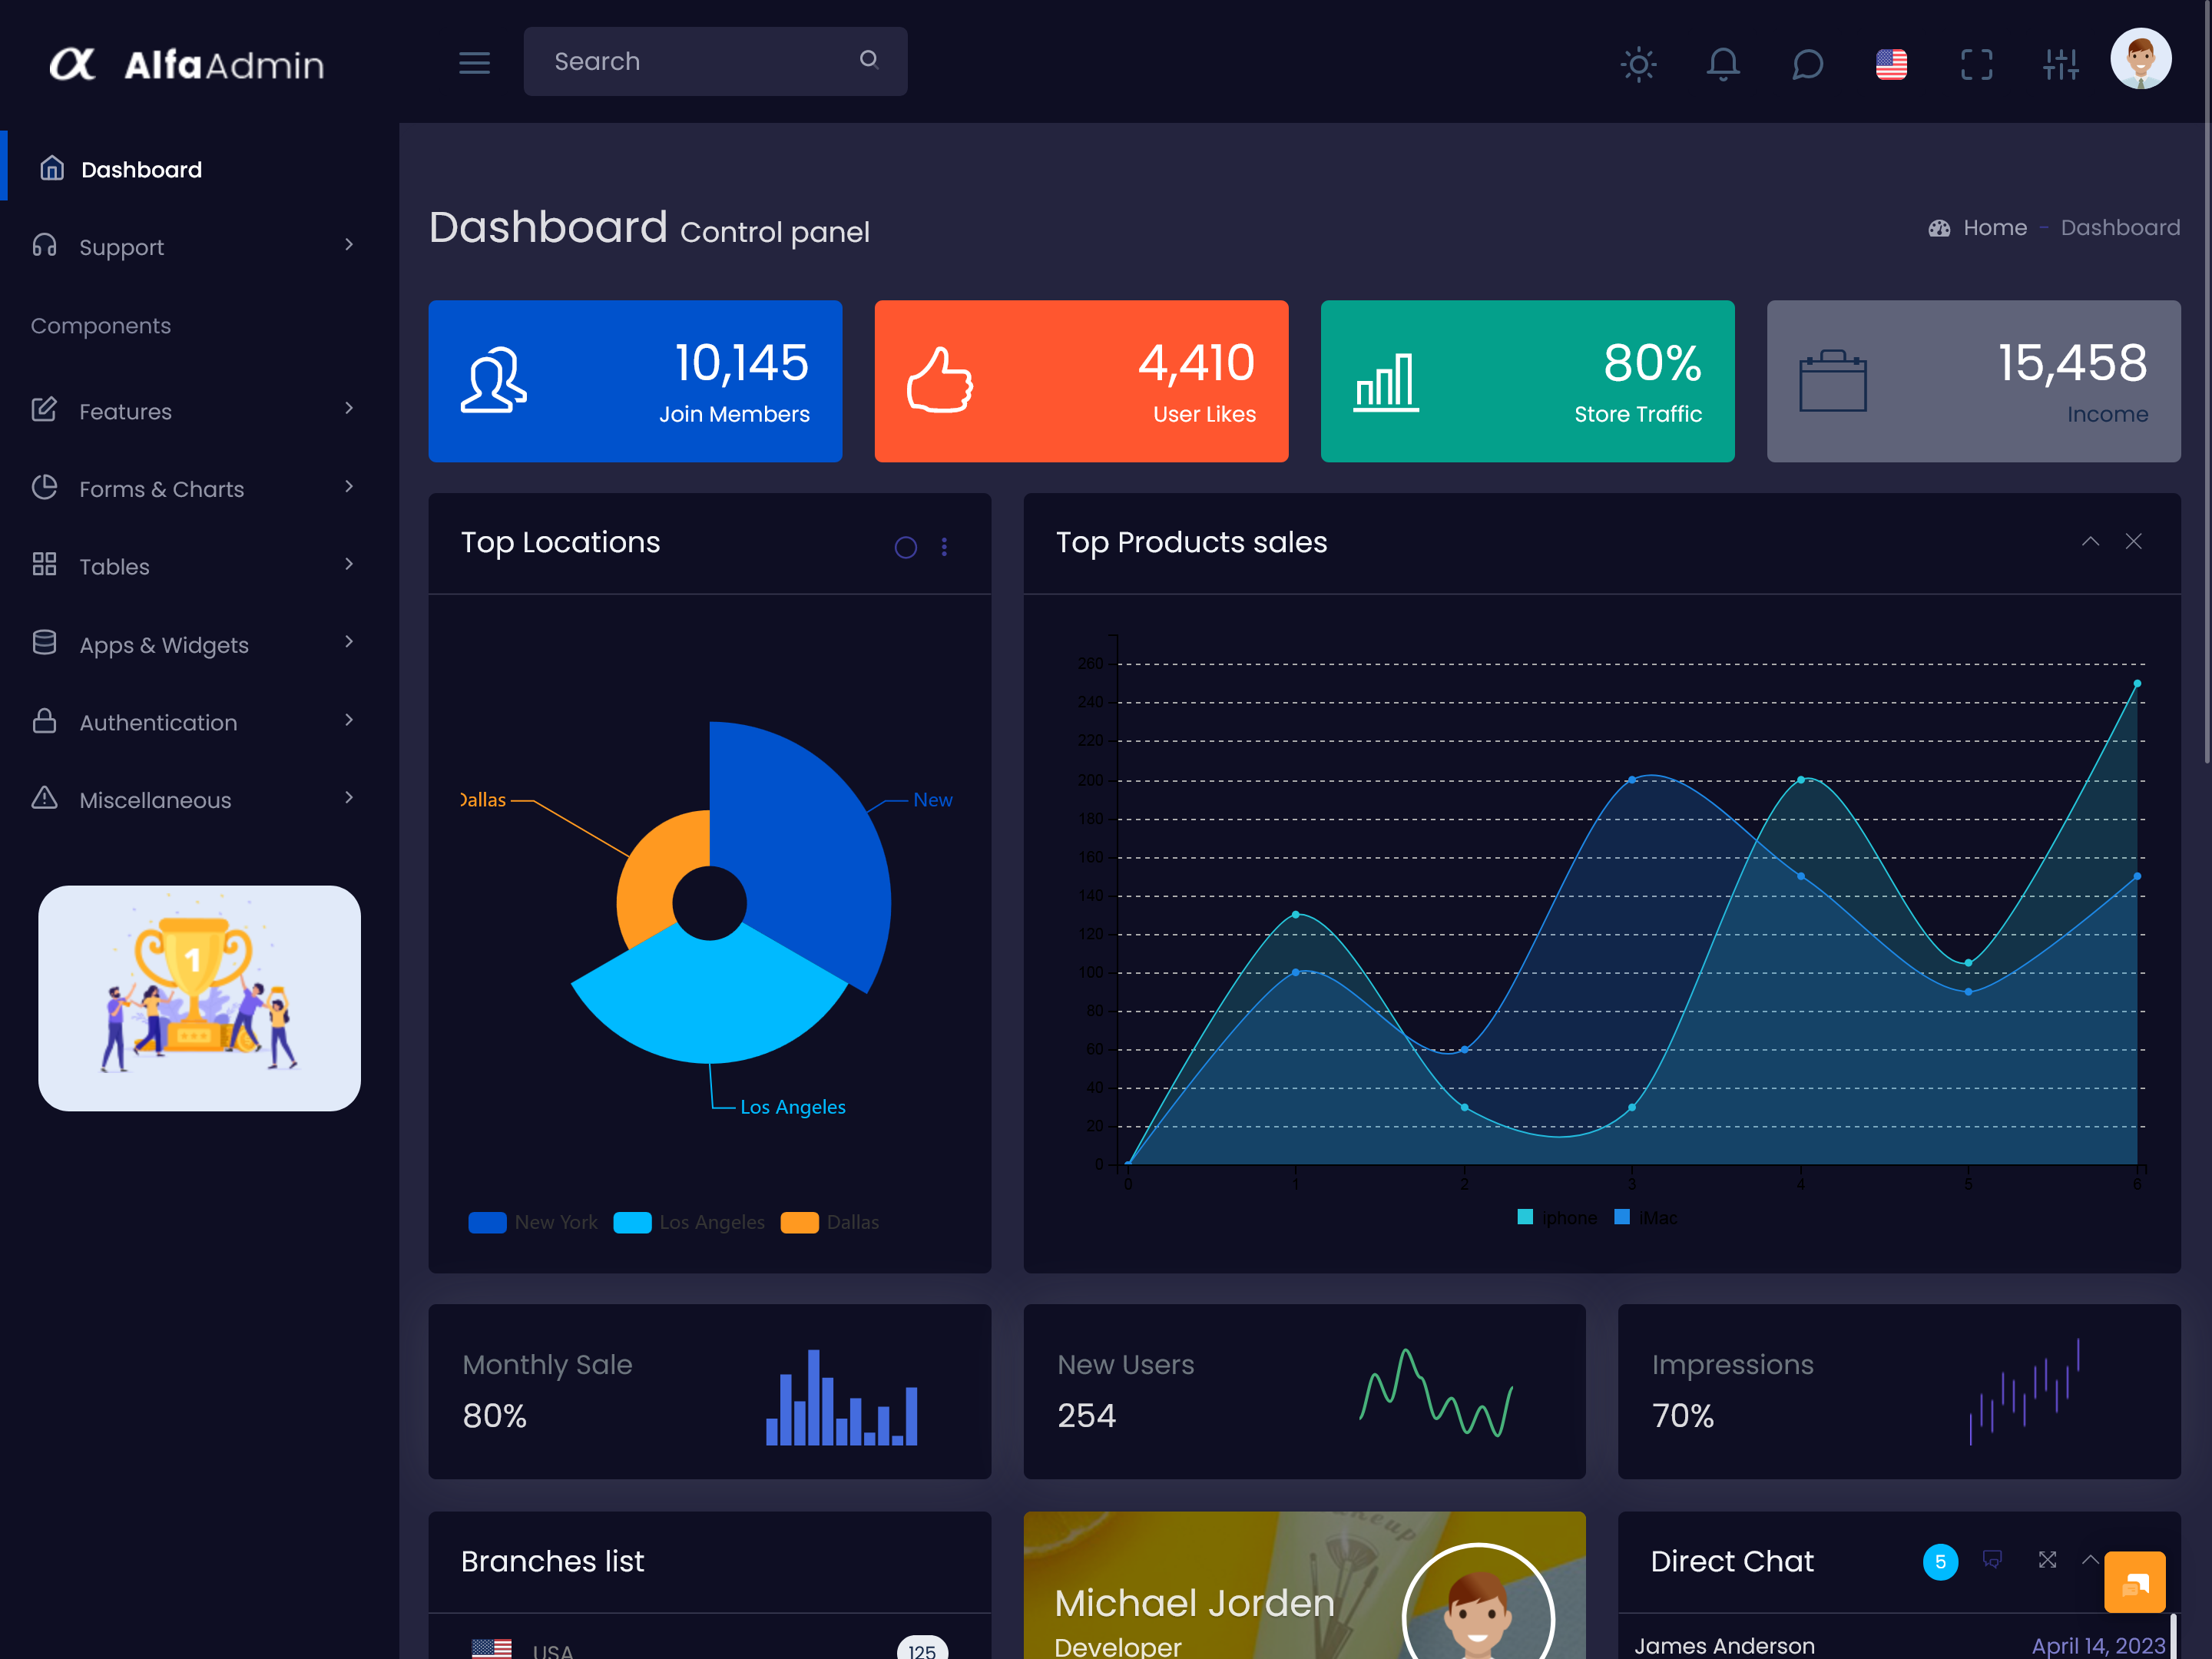Screen dimensions: 2212x1659
Task: Toggle the iMac series legend
Action: coord(1646,1217)
